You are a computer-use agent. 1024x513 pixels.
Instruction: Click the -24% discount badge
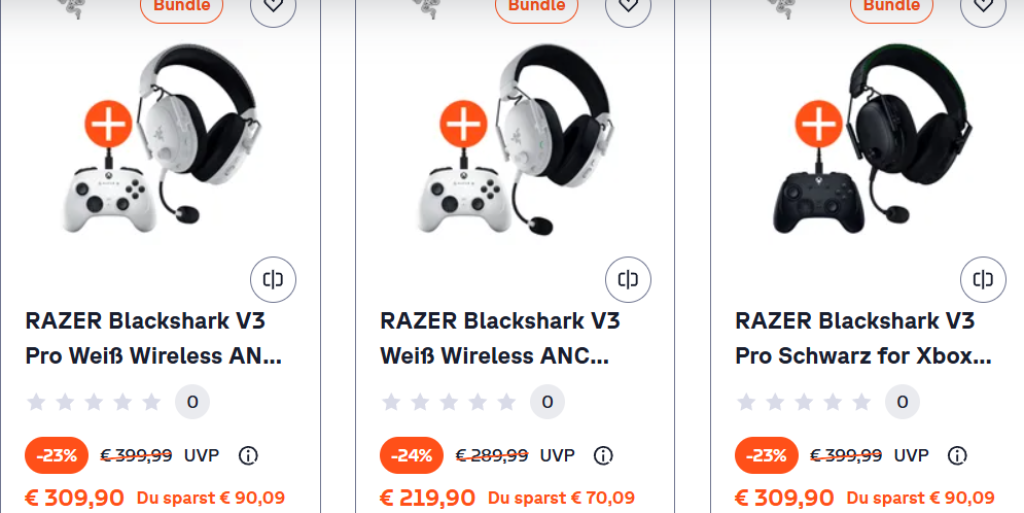point(411,456)
